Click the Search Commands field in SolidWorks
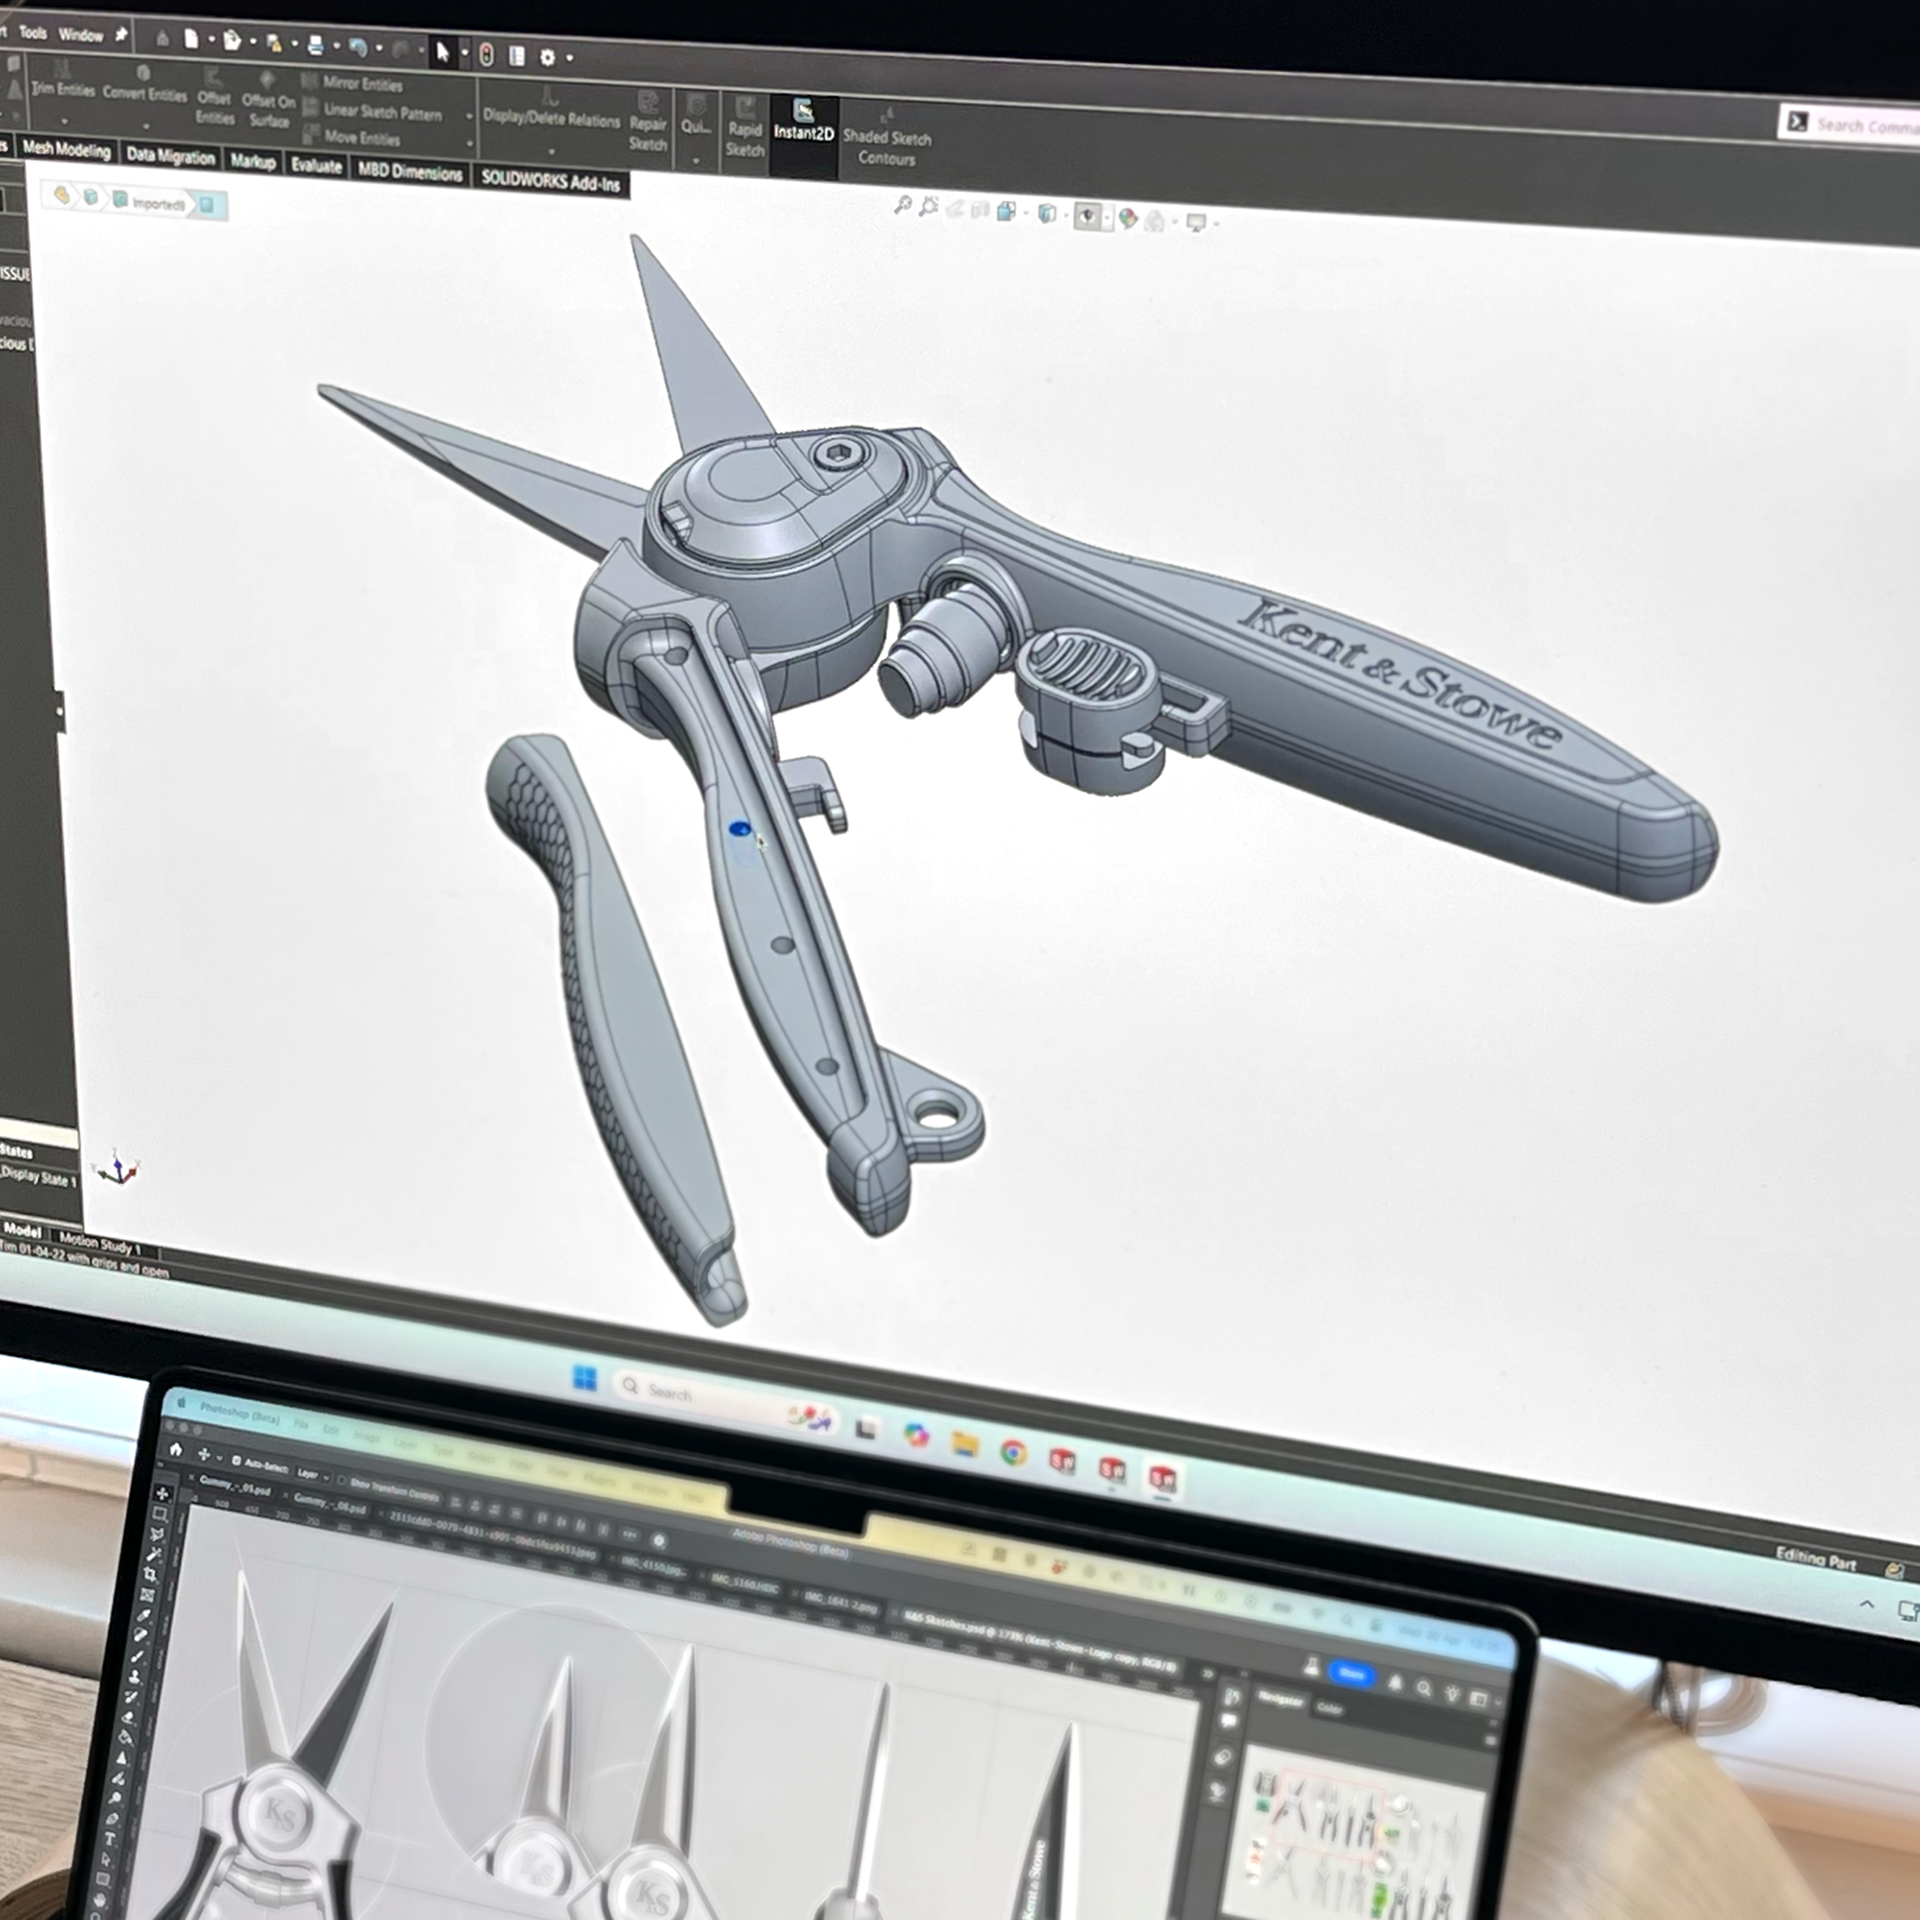 (x=1850, y=125)
